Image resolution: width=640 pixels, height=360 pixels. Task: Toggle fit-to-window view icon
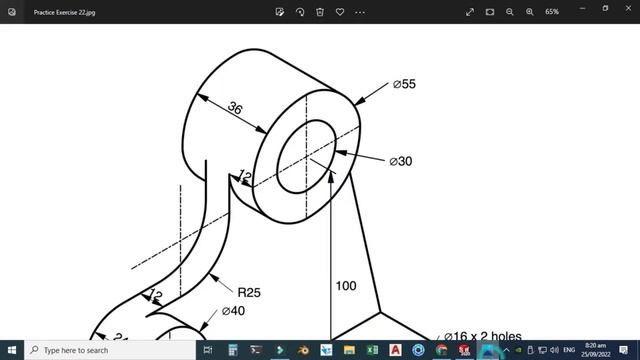coord(490,12)
